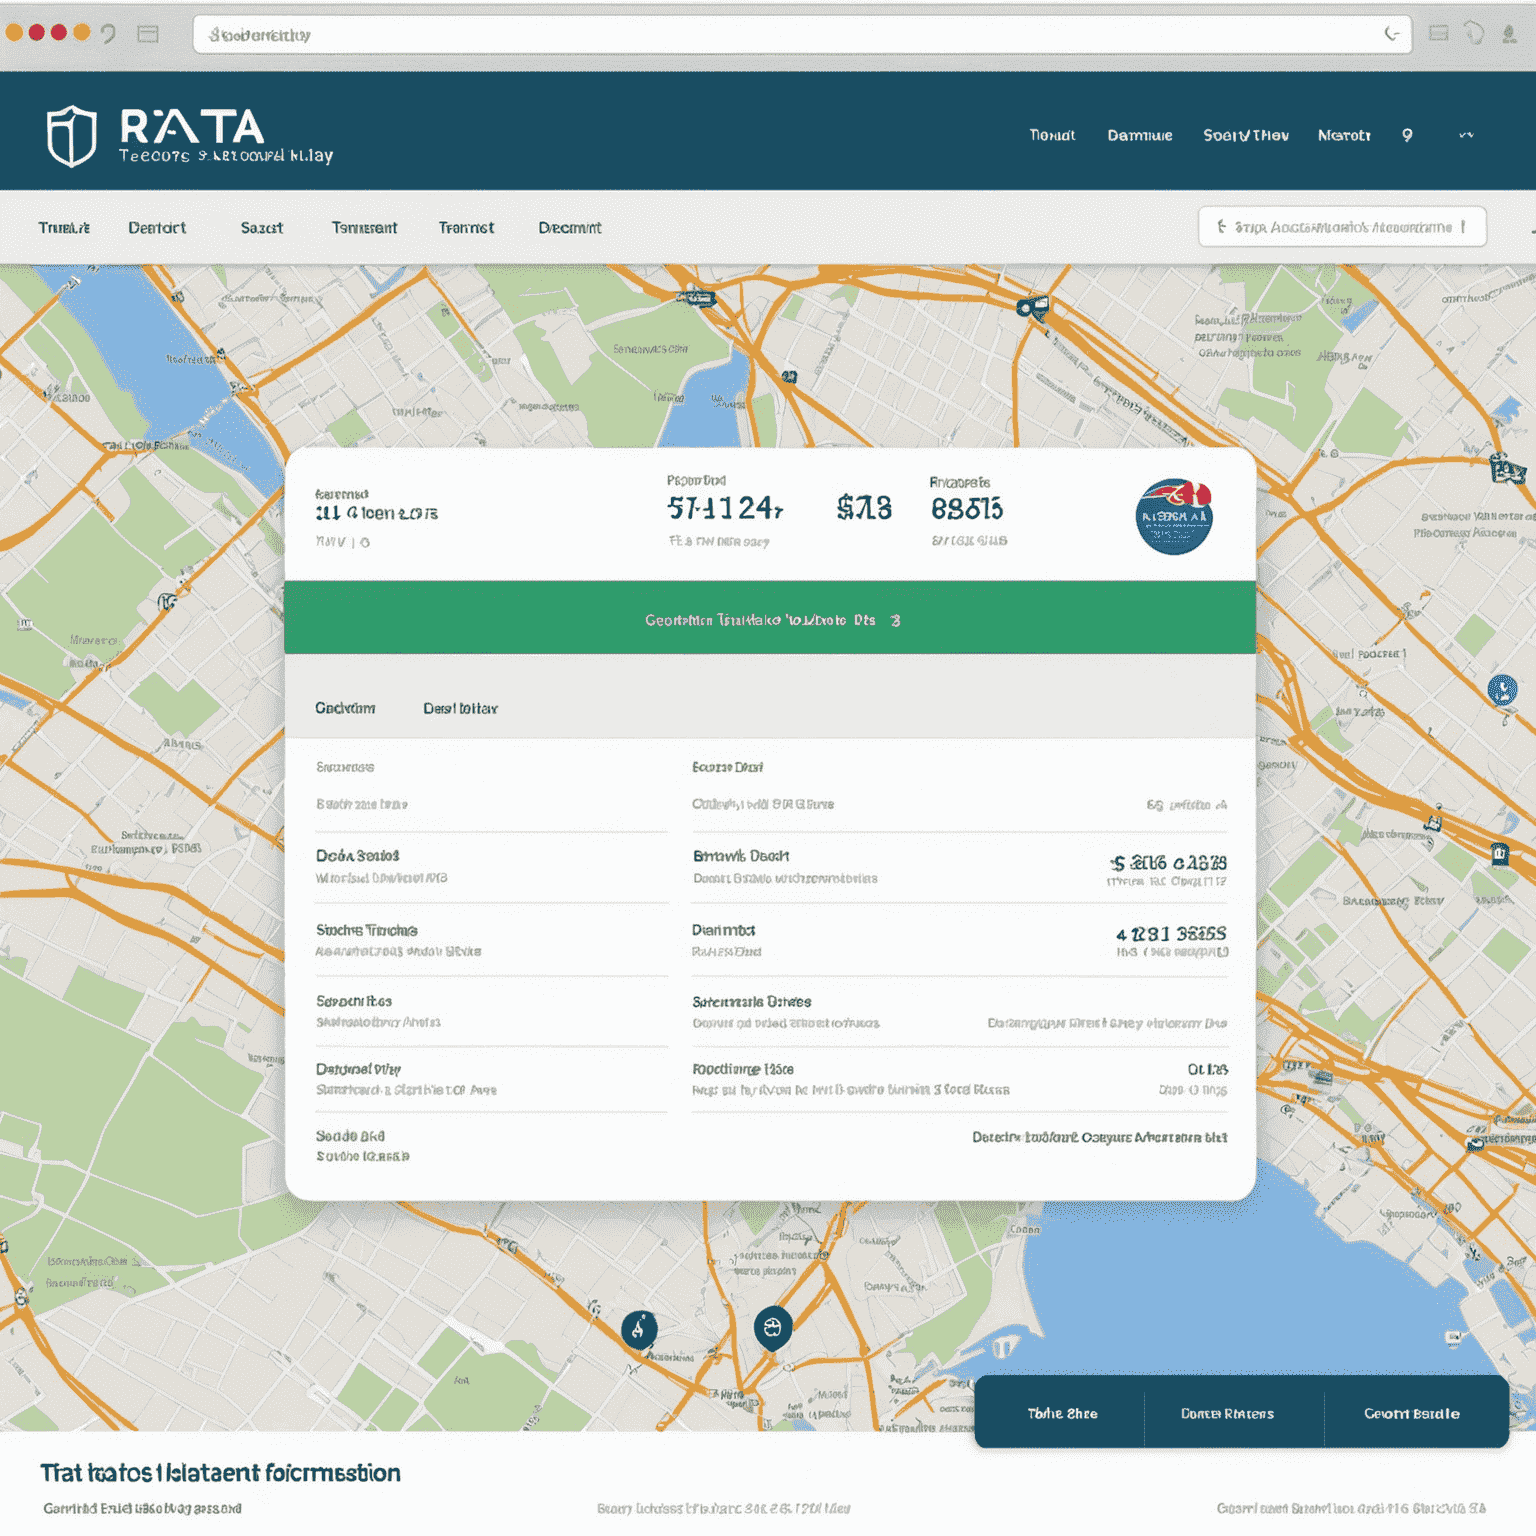Screen dimensions: 1536x1536
Task: Open the 'Dammue' header navigation link
Action: point(1140,135)
